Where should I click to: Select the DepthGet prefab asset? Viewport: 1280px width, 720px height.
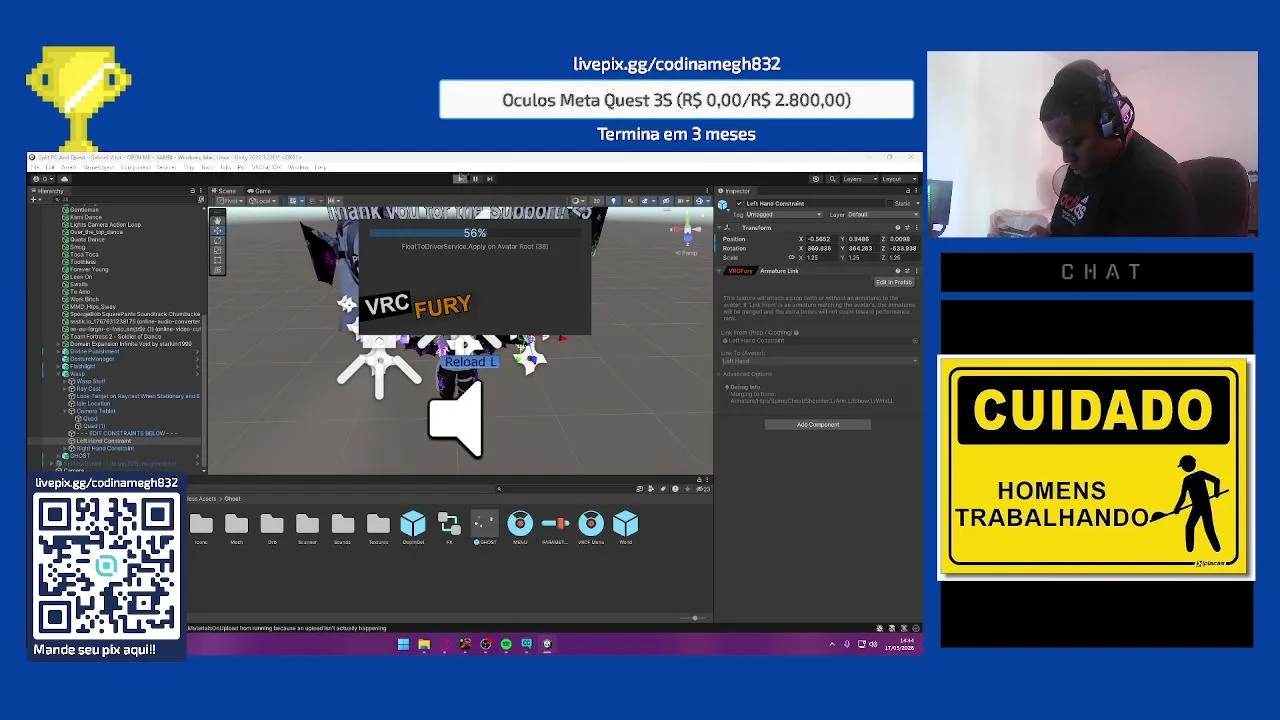click(x=413, y=526)
